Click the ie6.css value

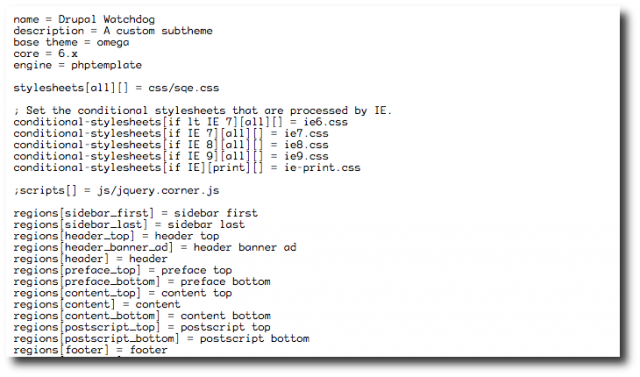point(325,122)
